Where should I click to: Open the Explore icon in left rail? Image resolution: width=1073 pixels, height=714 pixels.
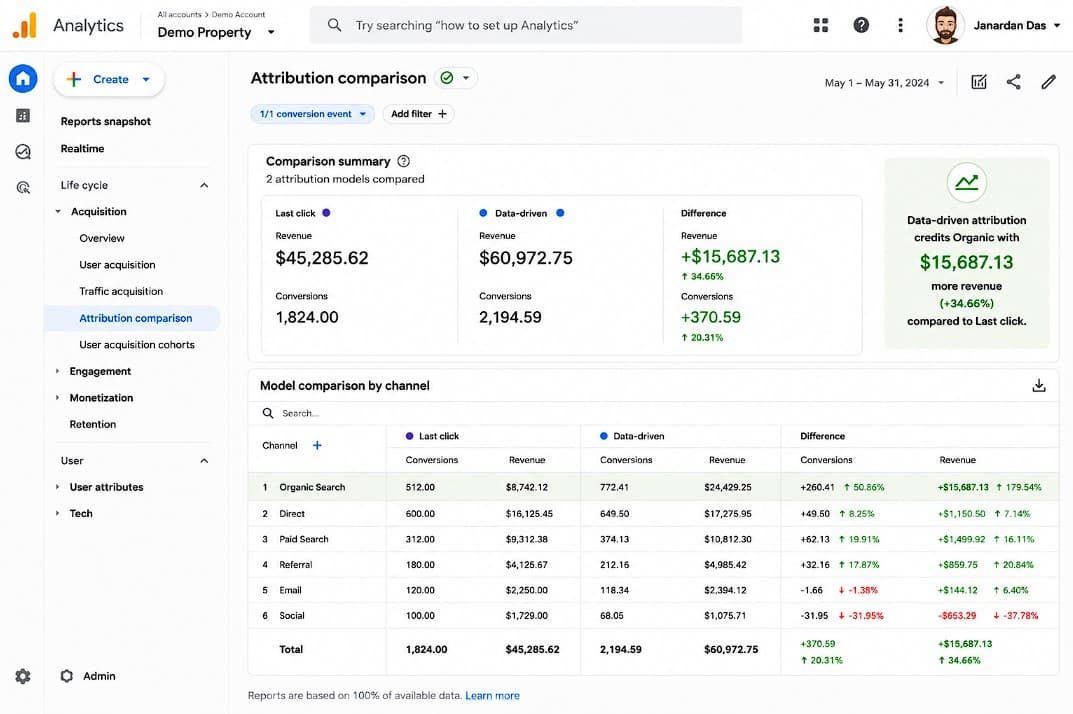coord(23,151)
